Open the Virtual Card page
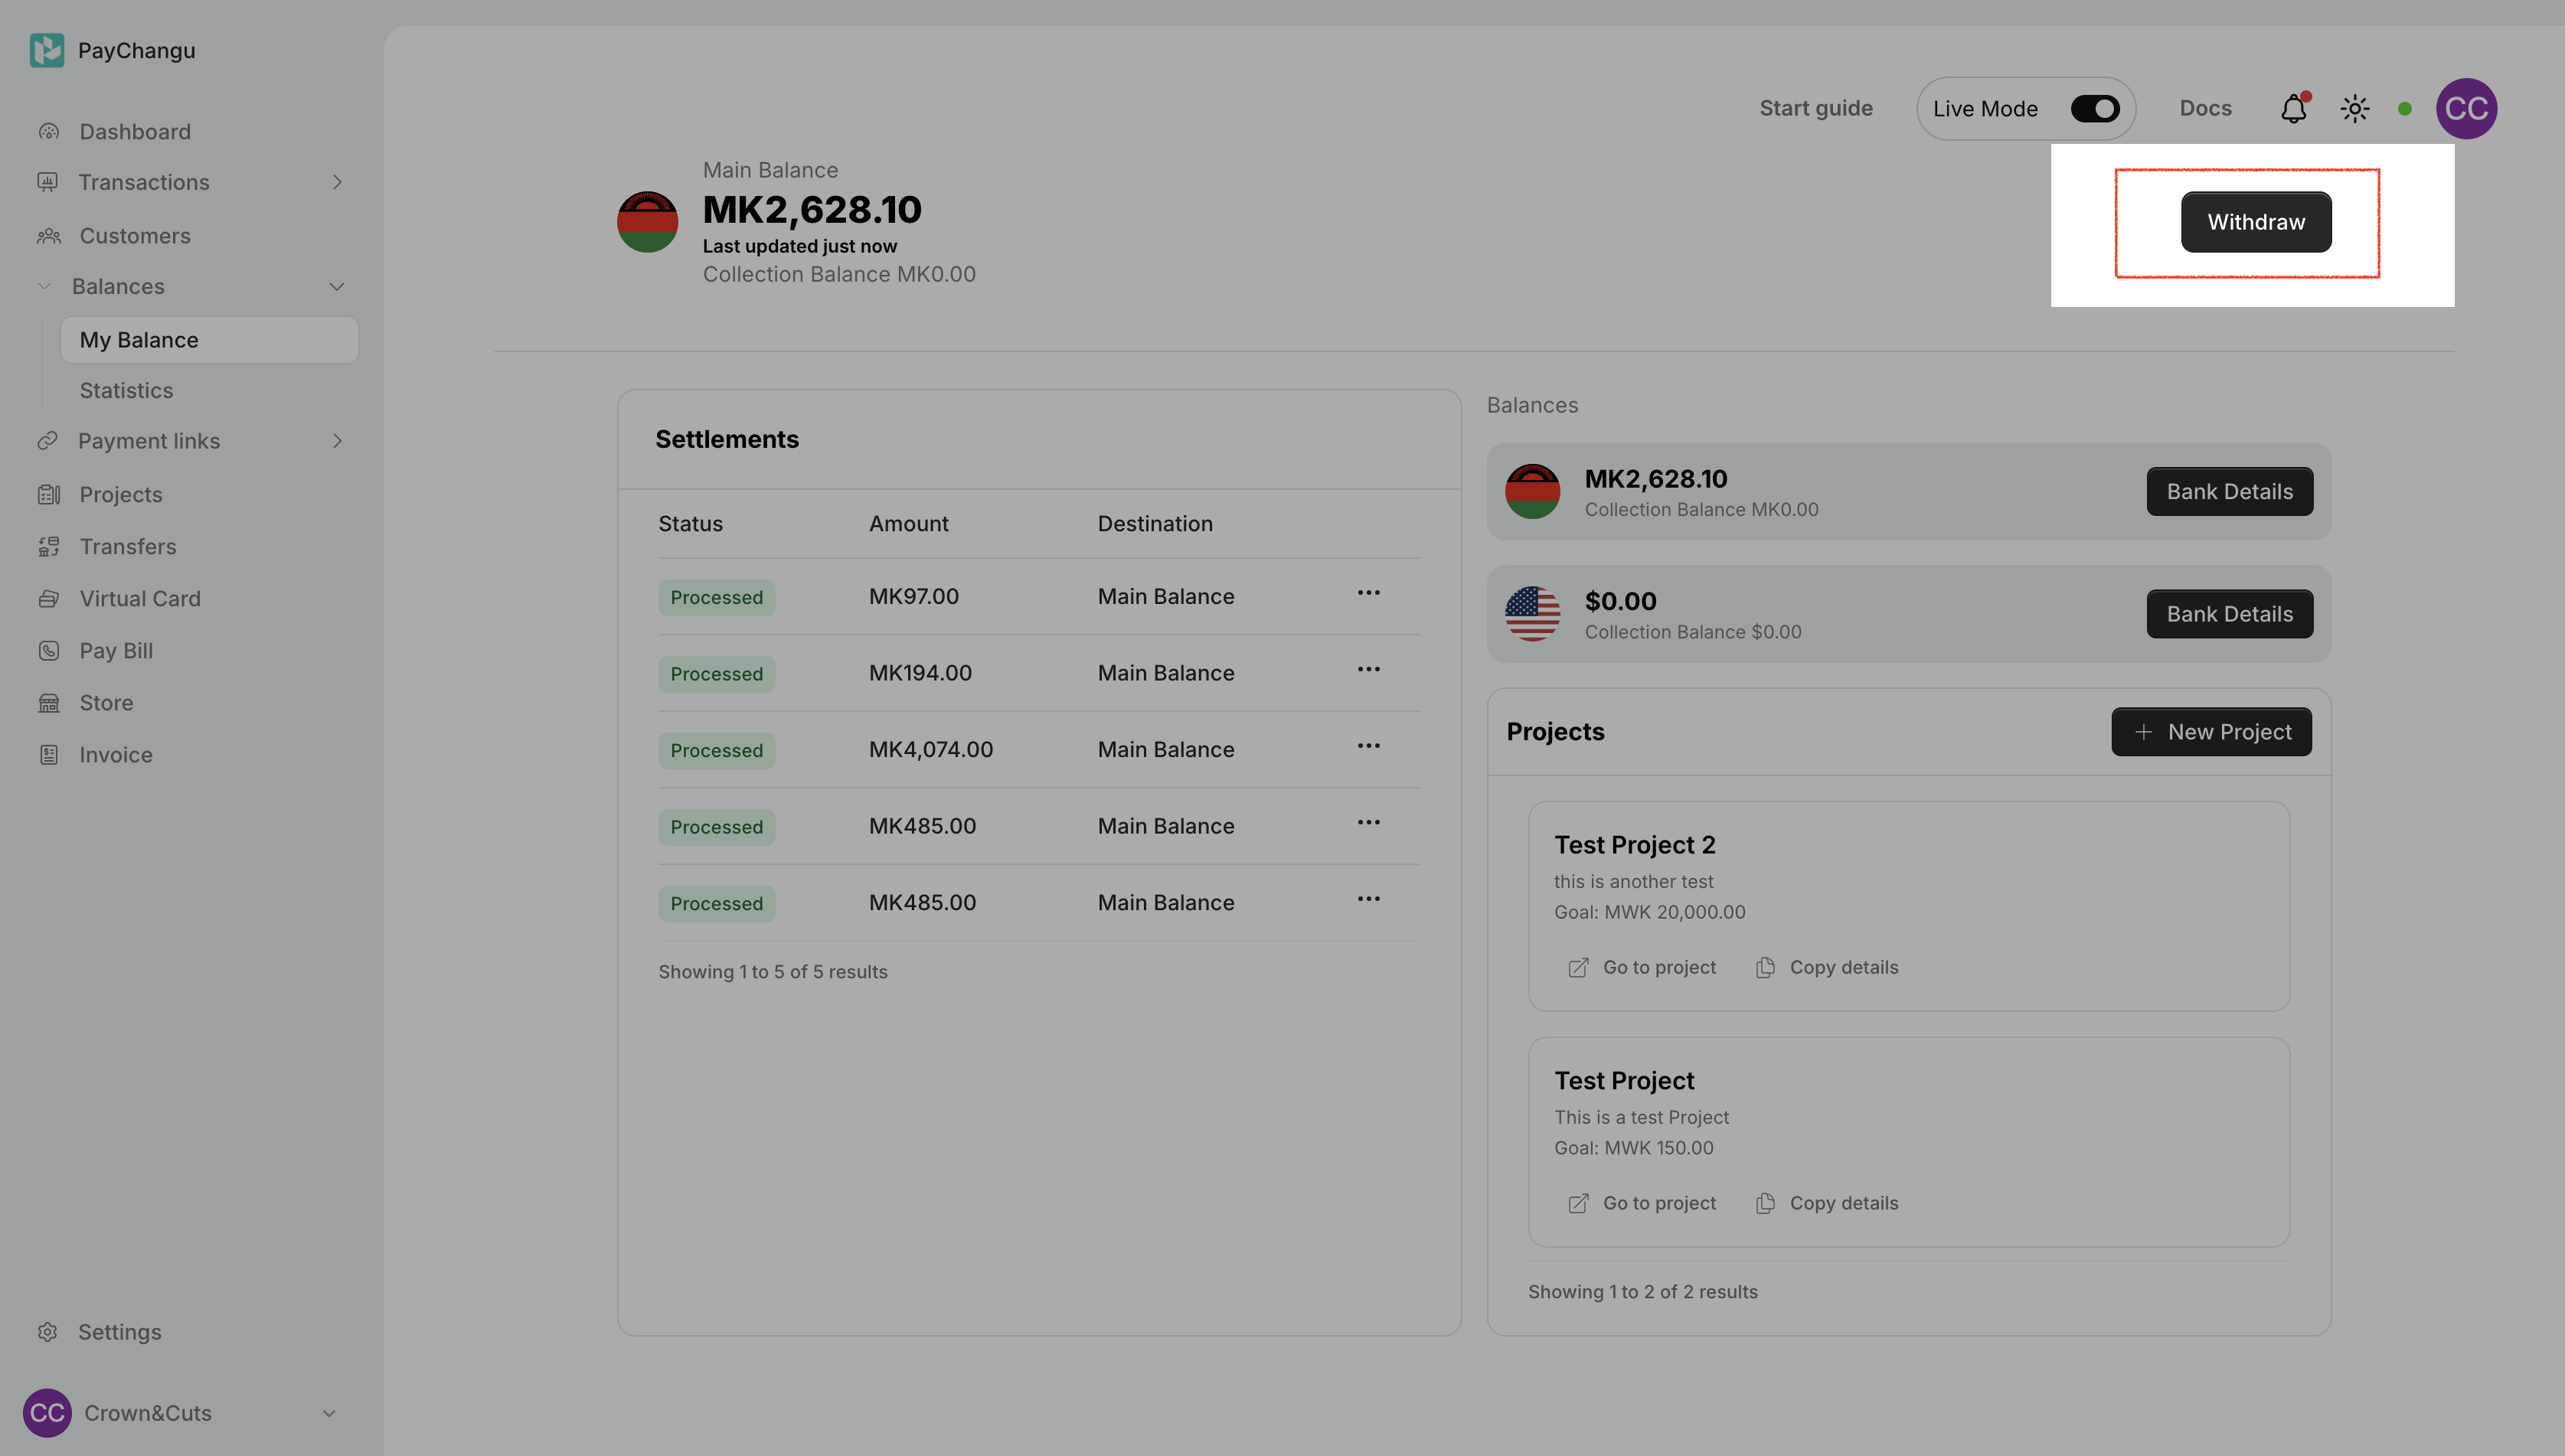The width and height of the screenshot is (2565, 1456). click(x=140, y=599)
